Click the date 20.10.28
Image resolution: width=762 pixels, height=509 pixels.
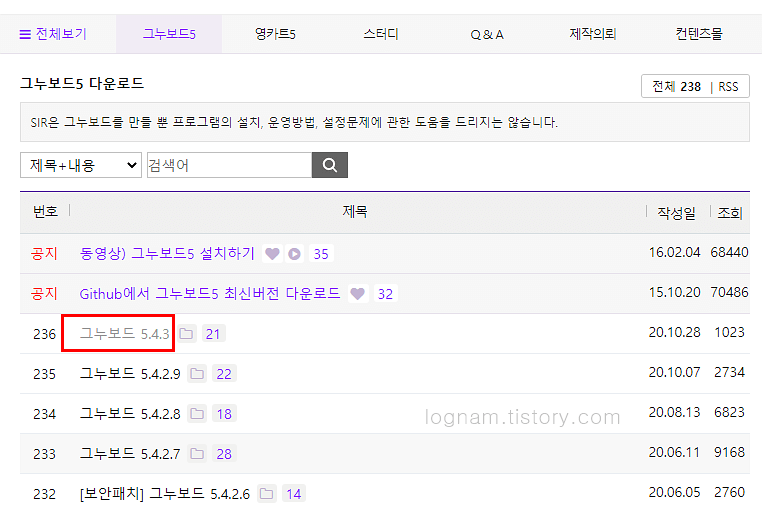pos(675,332)
